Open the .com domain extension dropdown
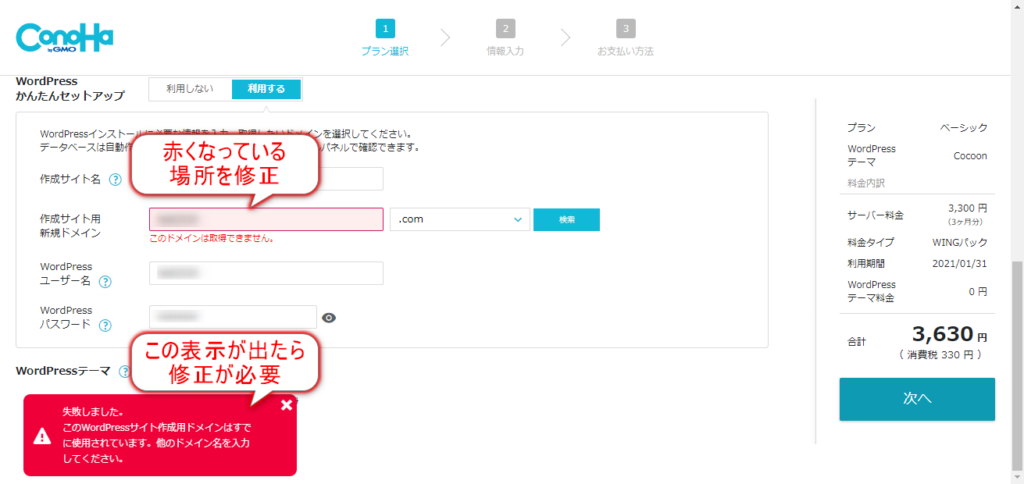Viewport: 1024px width, 484px height. click(x=460, y=219)
